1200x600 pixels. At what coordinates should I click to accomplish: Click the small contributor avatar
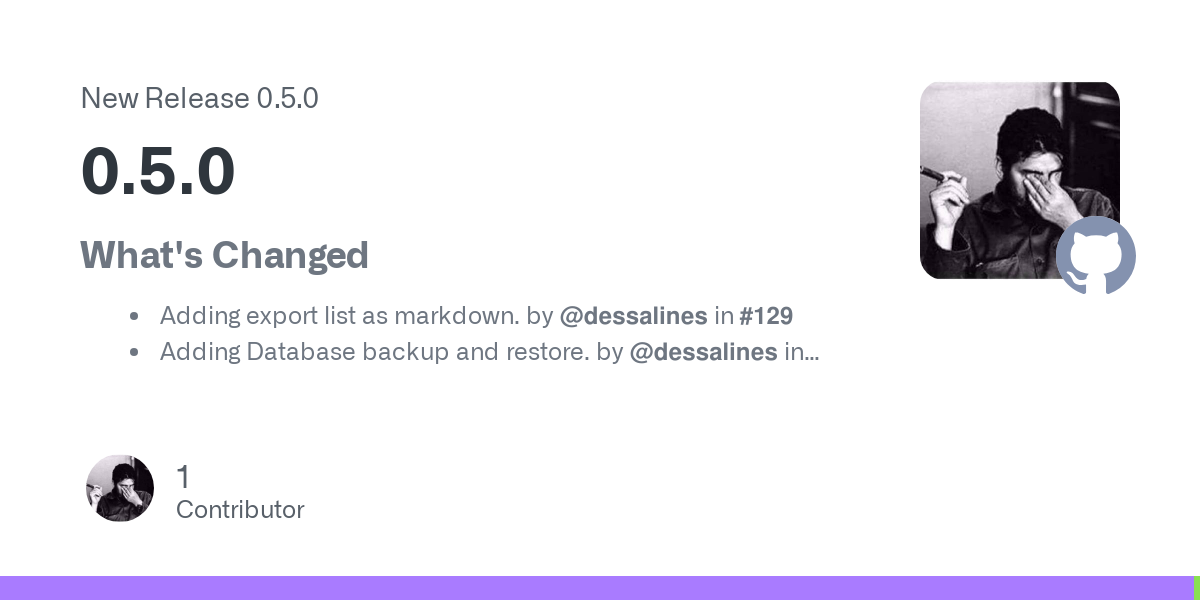coord(120,488)
